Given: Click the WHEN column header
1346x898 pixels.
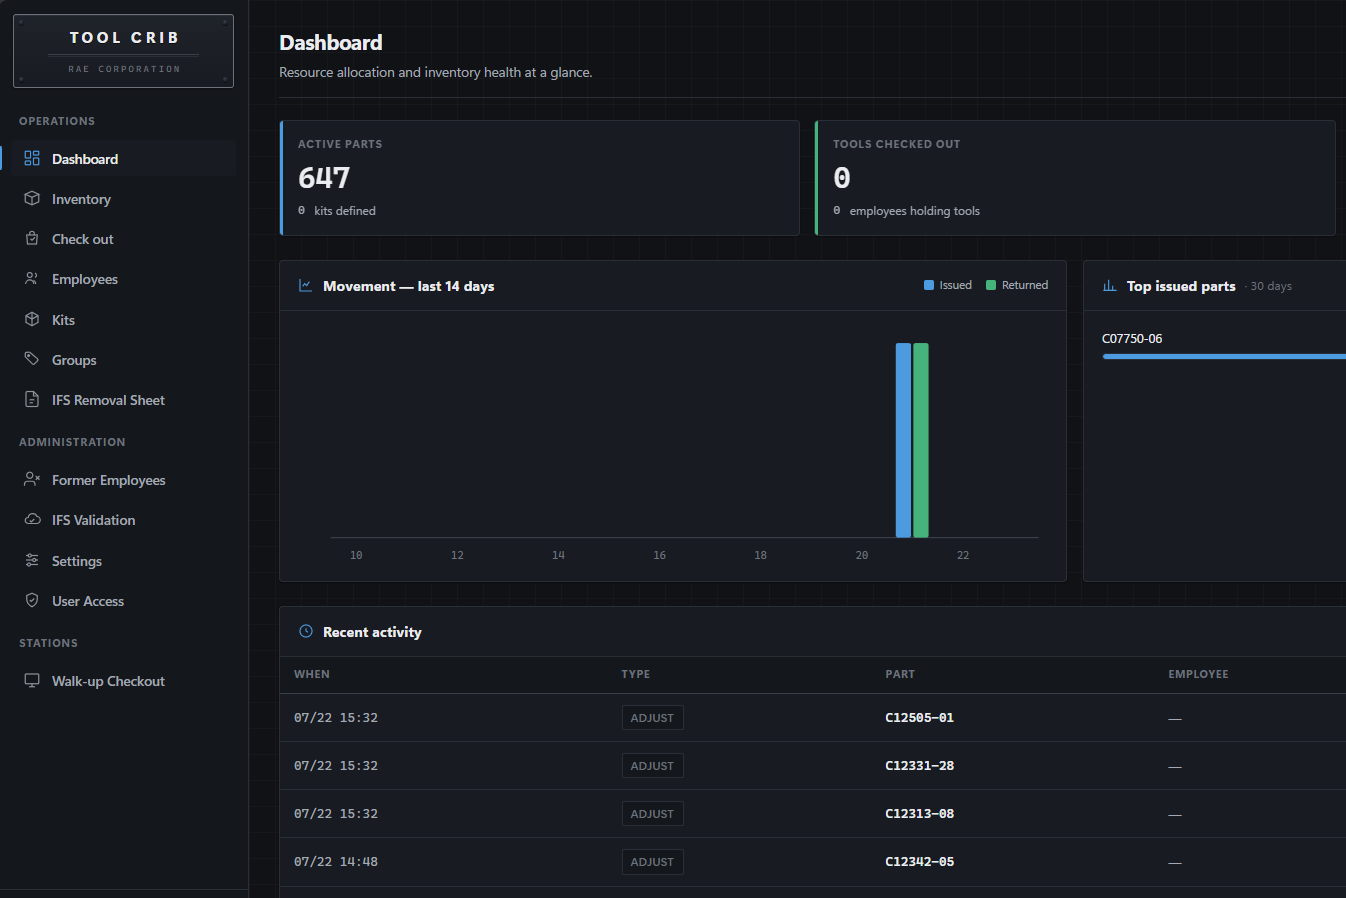Looking at the screenshot, I should (x=312, y=674).
